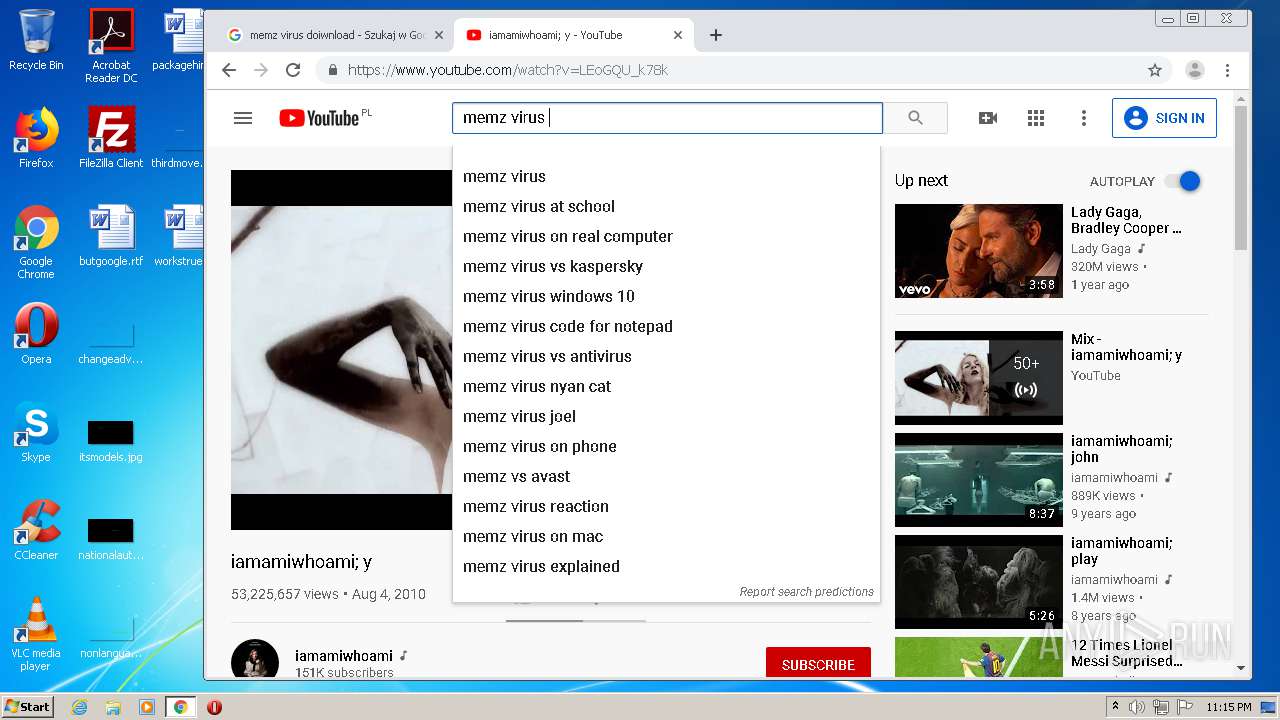The height and width of the screenshot is (720, 1280).
Task: Choose suggestion 'memz virus code for notepad'
Action: [666, 326]
